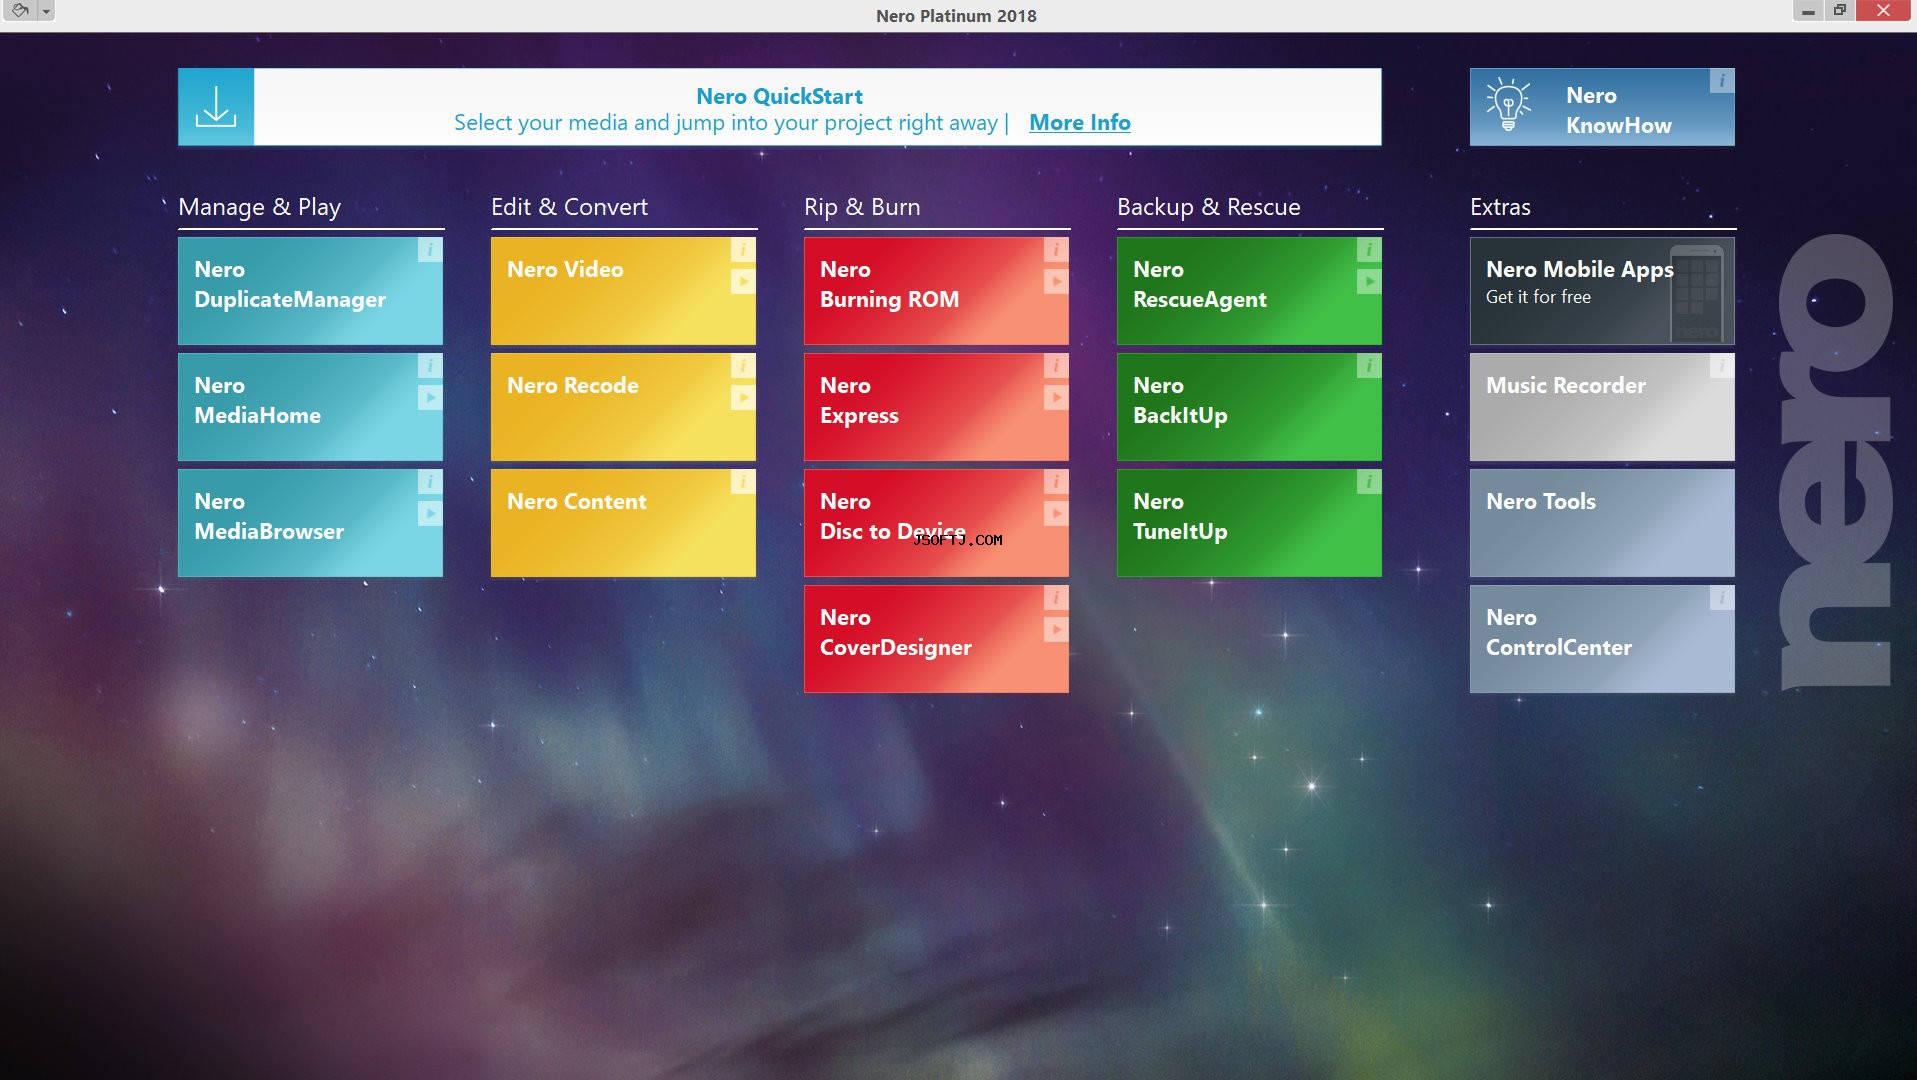Play the Nero Burning ROM tutorial
Viewport: 1917px width, 1080px height.
[x=1056, y=282]
